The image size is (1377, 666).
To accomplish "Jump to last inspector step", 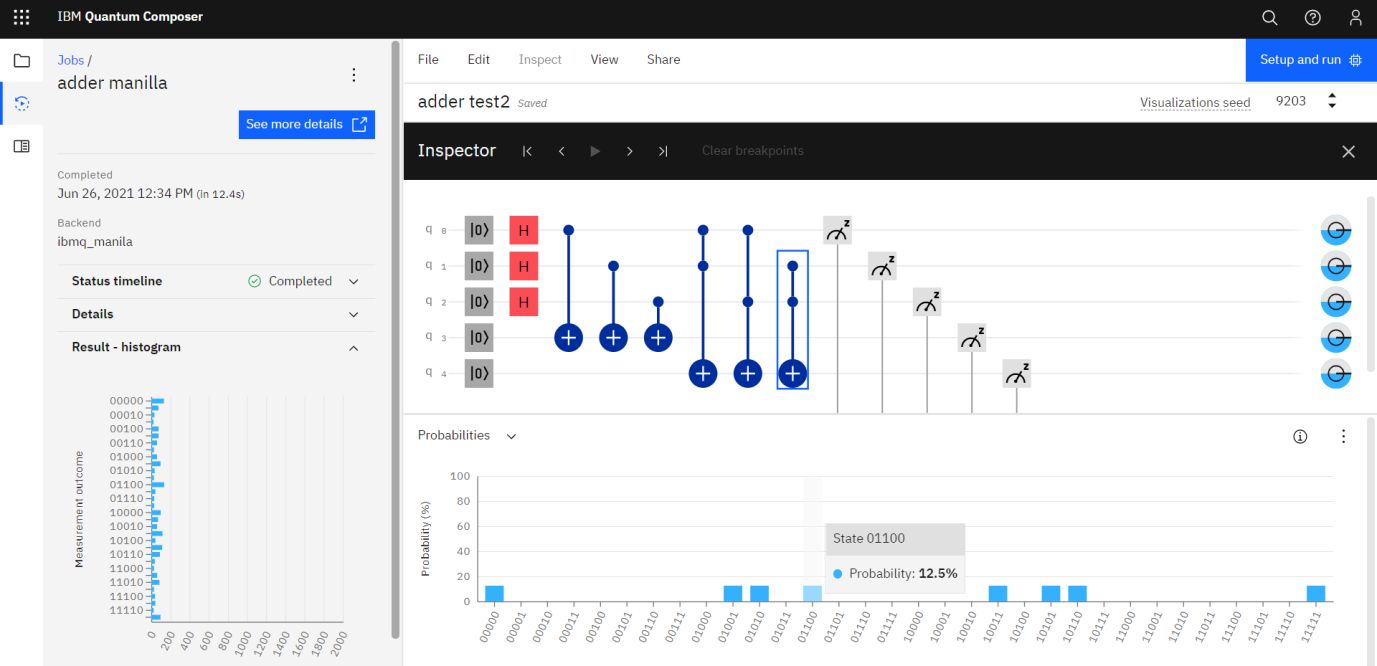I will (x=663, y=151).
